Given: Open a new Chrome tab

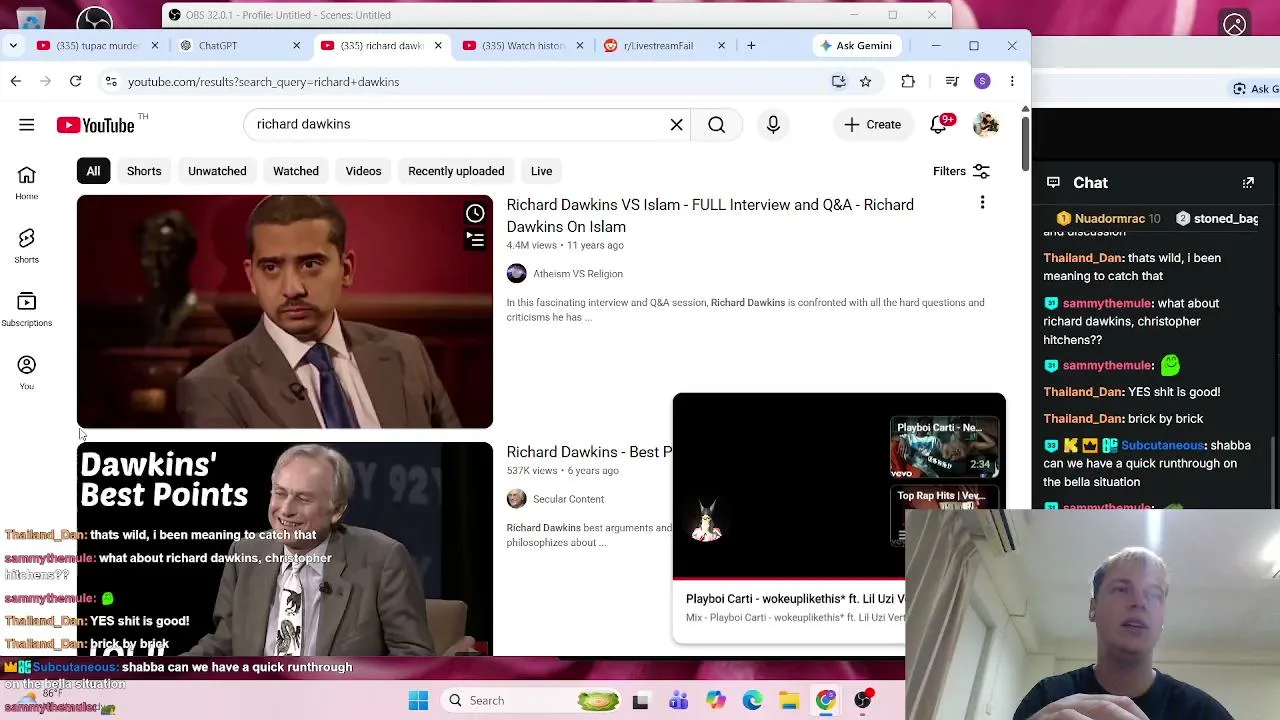Looking at the screenshot, I should click(751, 45).
